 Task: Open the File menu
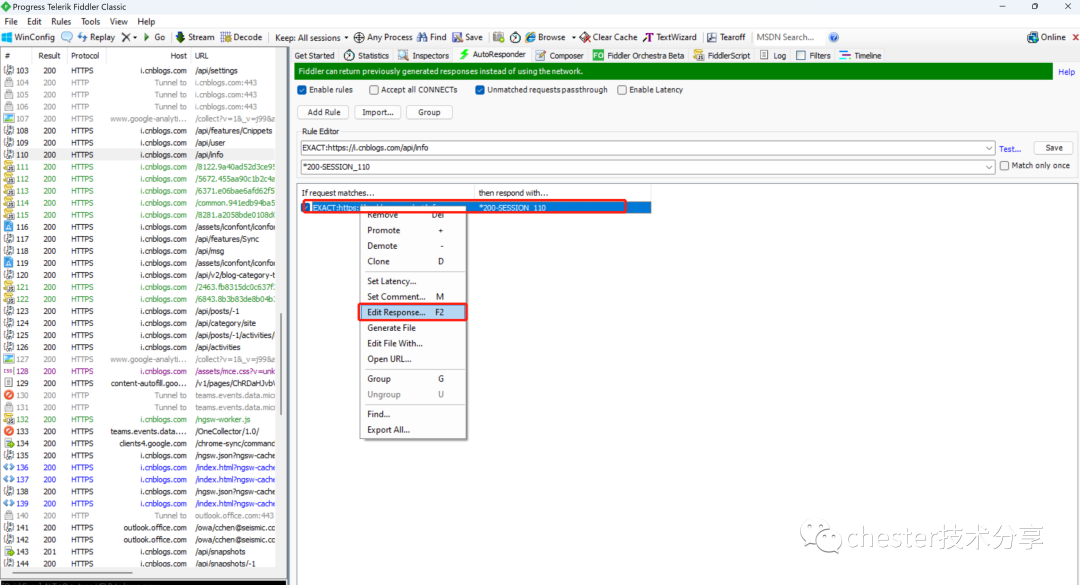(x=11, y=21)
